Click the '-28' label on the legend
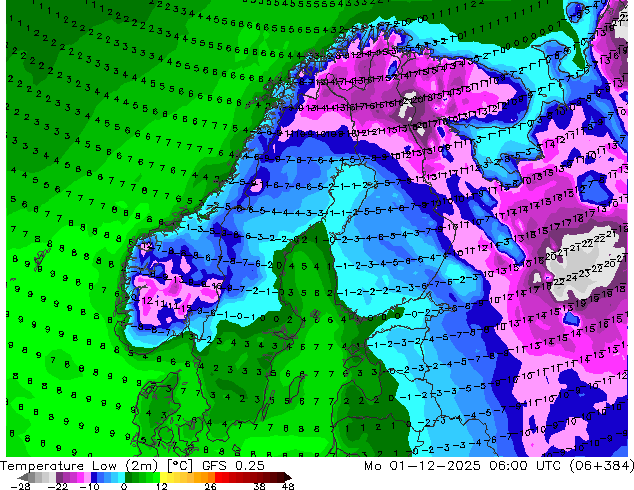 pyautogui.click(x=20, y=486)
